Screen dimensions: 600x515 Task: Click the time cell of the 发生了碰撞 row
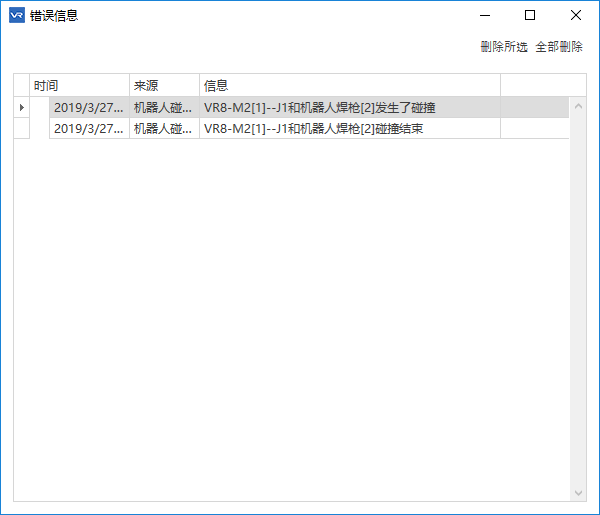click(x=89, y=107)
